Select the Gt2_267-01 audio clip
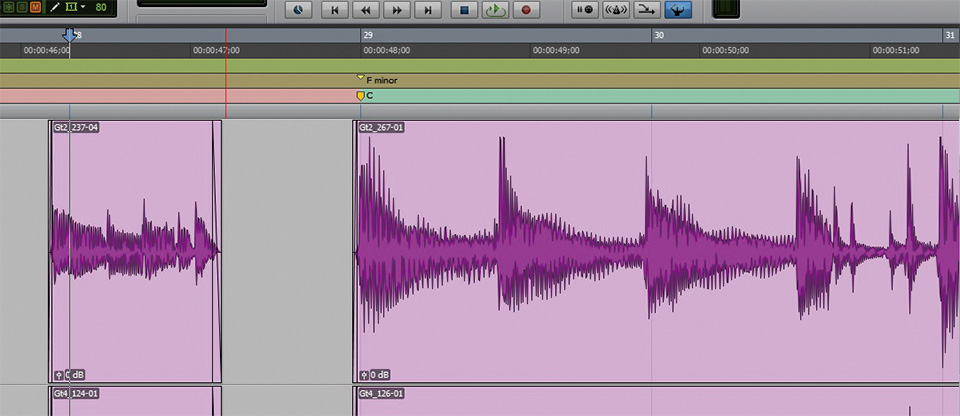This screenshot has width=960, height=416. click(656, 251)
